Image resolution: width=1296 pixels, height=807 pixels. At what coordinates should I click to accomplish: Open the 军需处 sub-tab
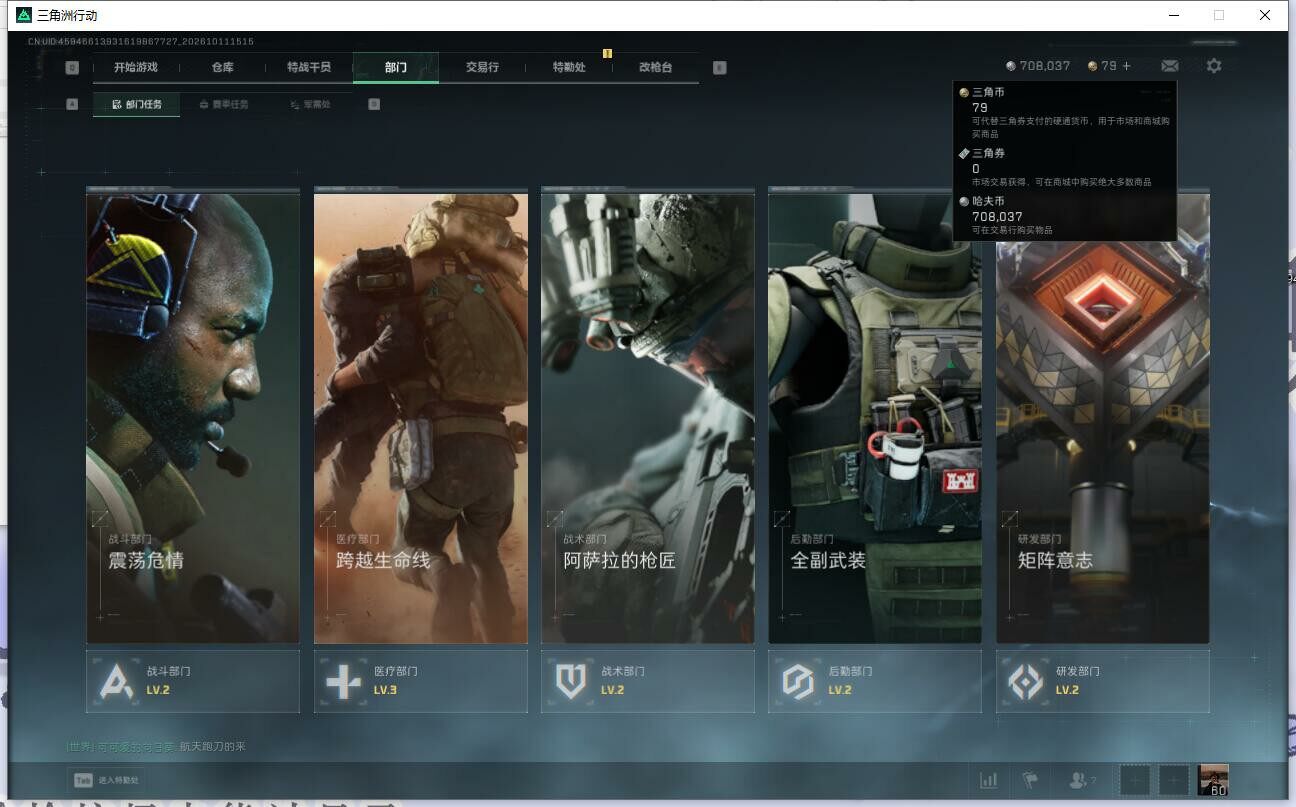[310, 104]
